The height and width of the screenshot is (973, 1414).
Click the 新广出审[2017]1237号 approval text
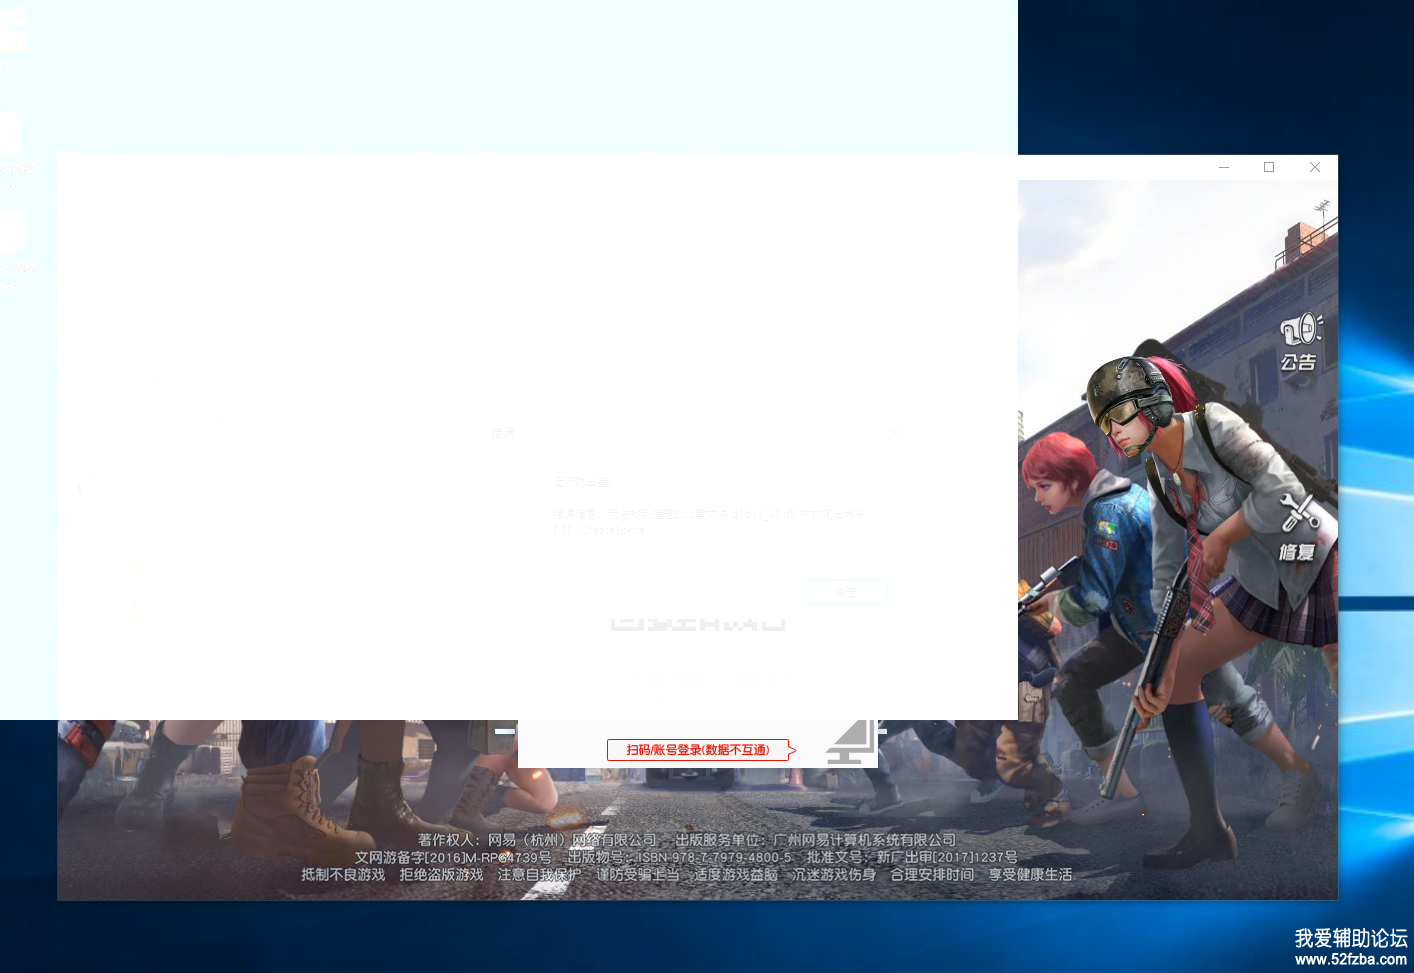947,857
